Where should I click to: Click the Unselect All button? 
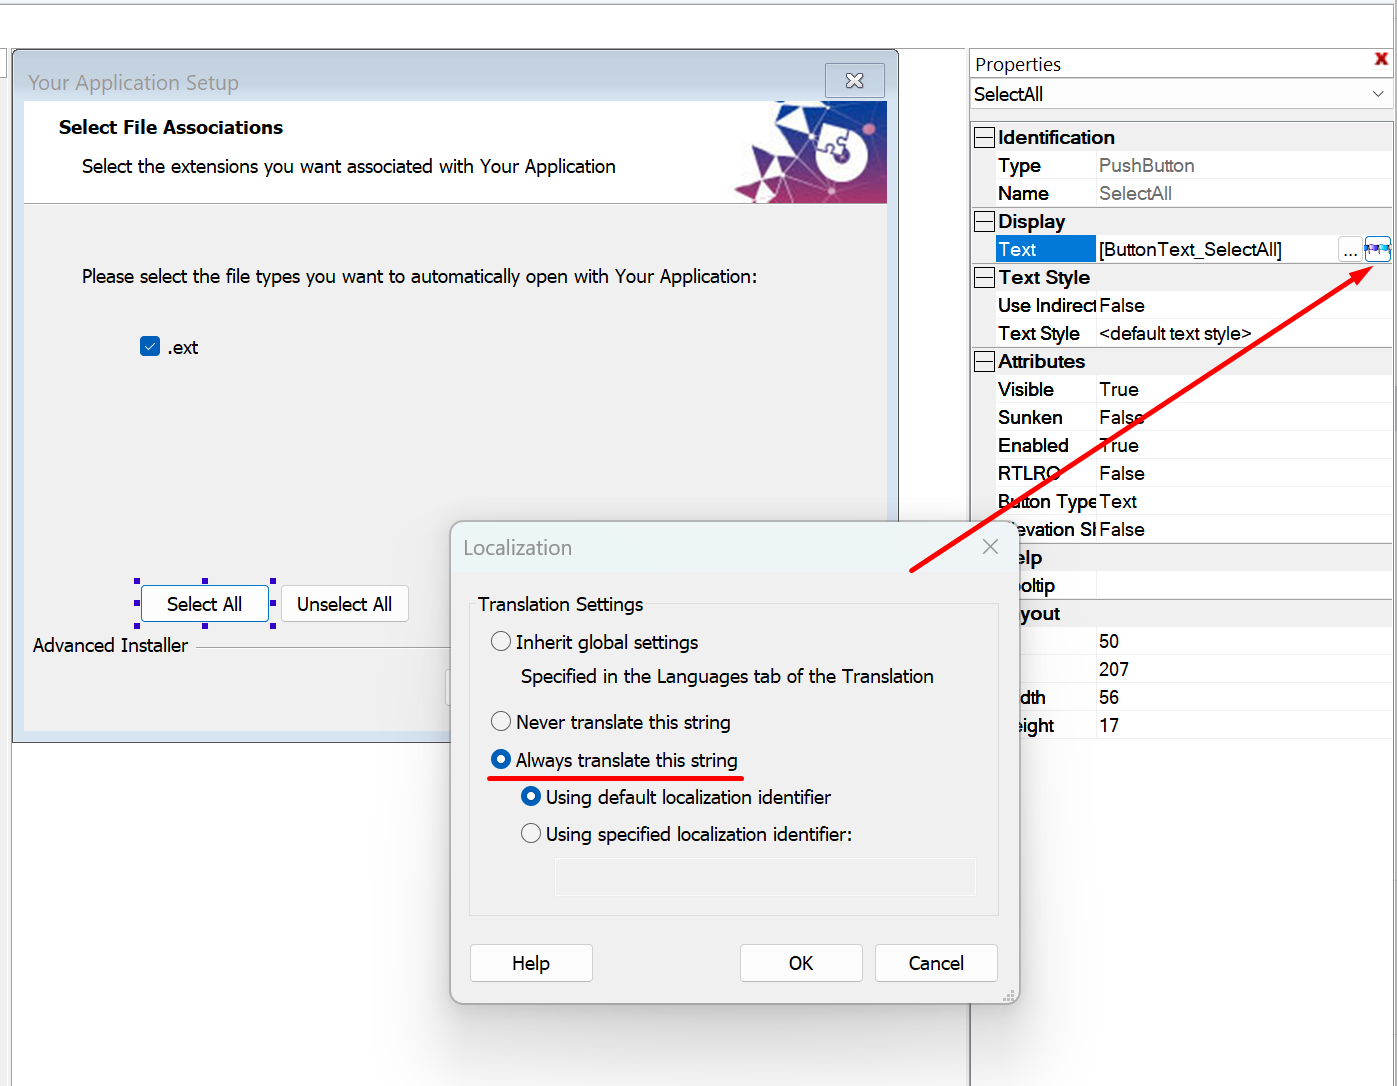344,603
